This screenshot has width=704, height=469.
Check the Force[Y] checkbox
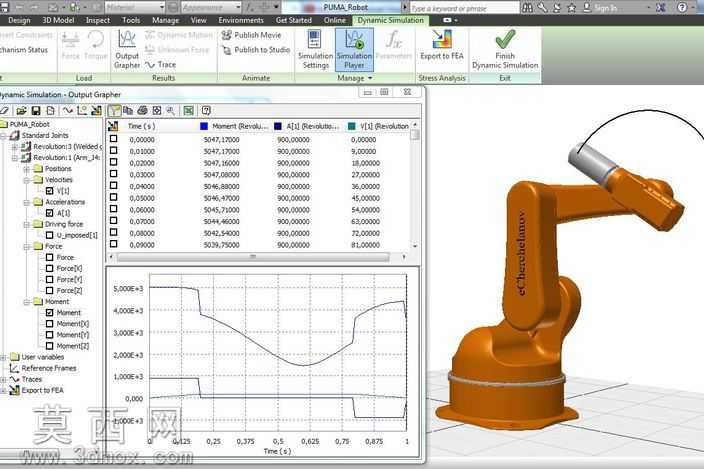[50, 279]
